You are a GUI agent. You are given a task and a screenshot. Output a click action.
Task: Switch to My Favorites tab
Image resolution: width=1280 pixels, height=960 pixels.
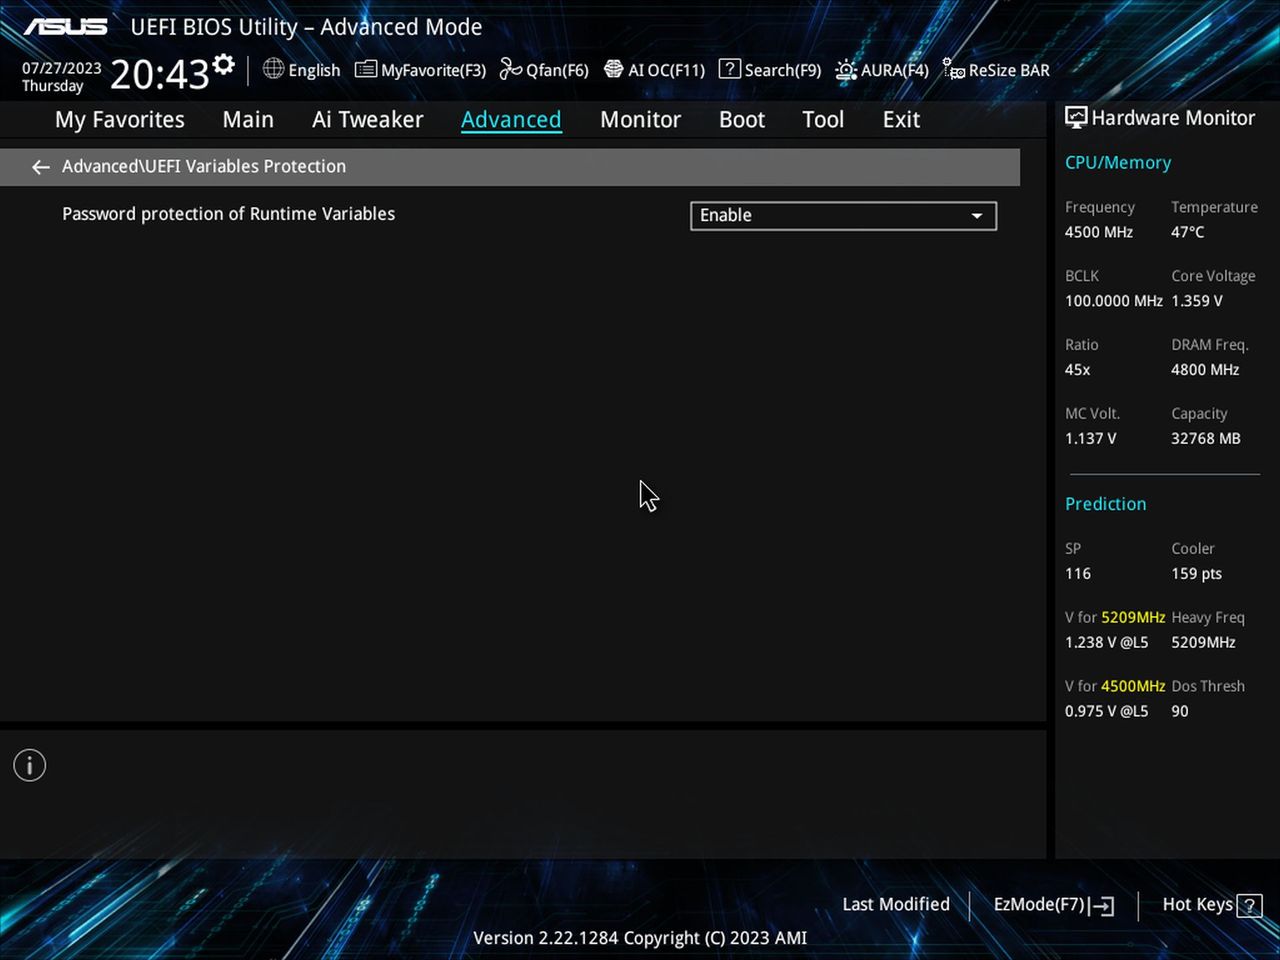120,120
